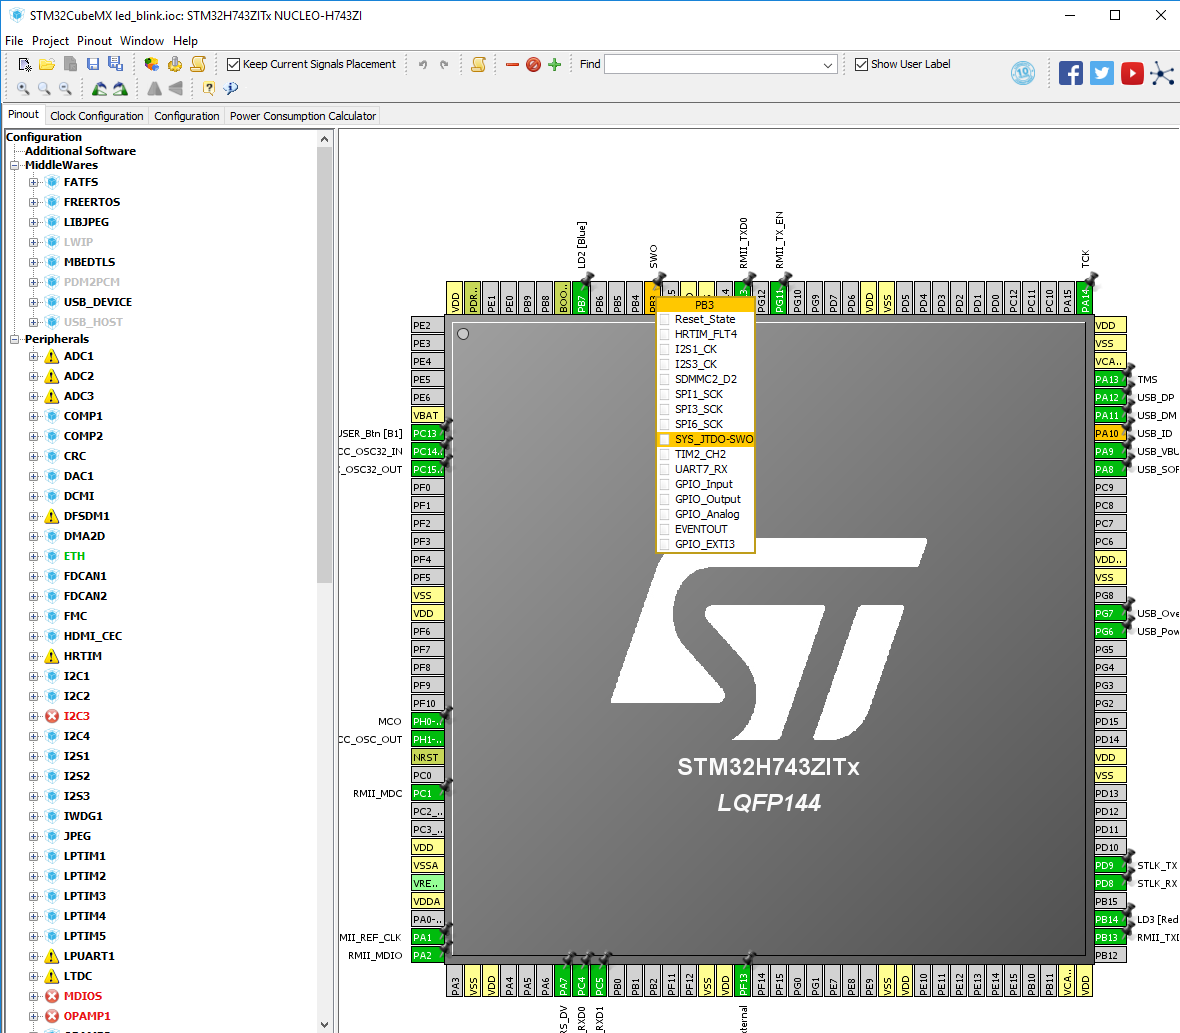The height and width of the screenshot is (1033, 1180).
Task: Check the Reset_State option for PB3
Action: pyautogui.click(x=665, y=319)
